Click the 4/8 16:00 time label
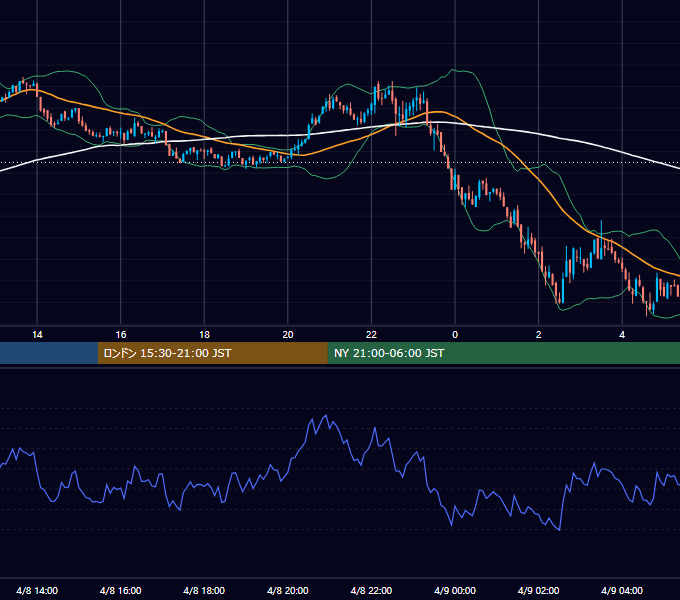Viewport: 680px width, 600px height. pyautogui.click(x=121, y=590)
